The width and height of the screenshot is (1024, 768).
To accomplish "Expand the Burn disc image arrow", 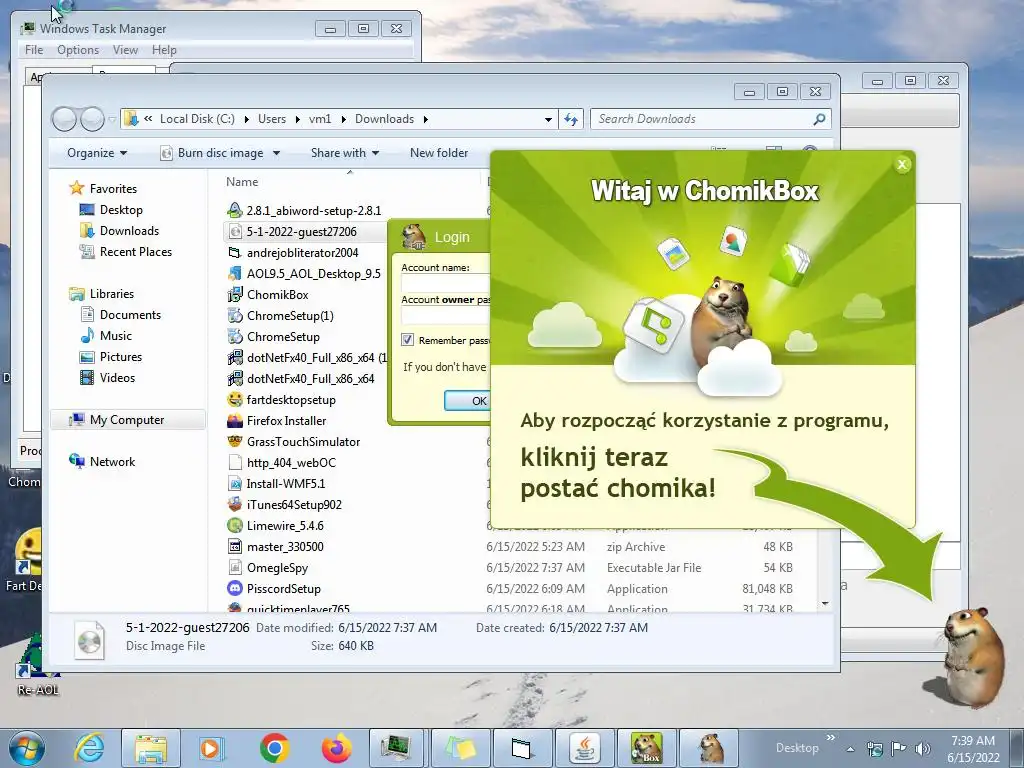I will click(x=276, y=153).
